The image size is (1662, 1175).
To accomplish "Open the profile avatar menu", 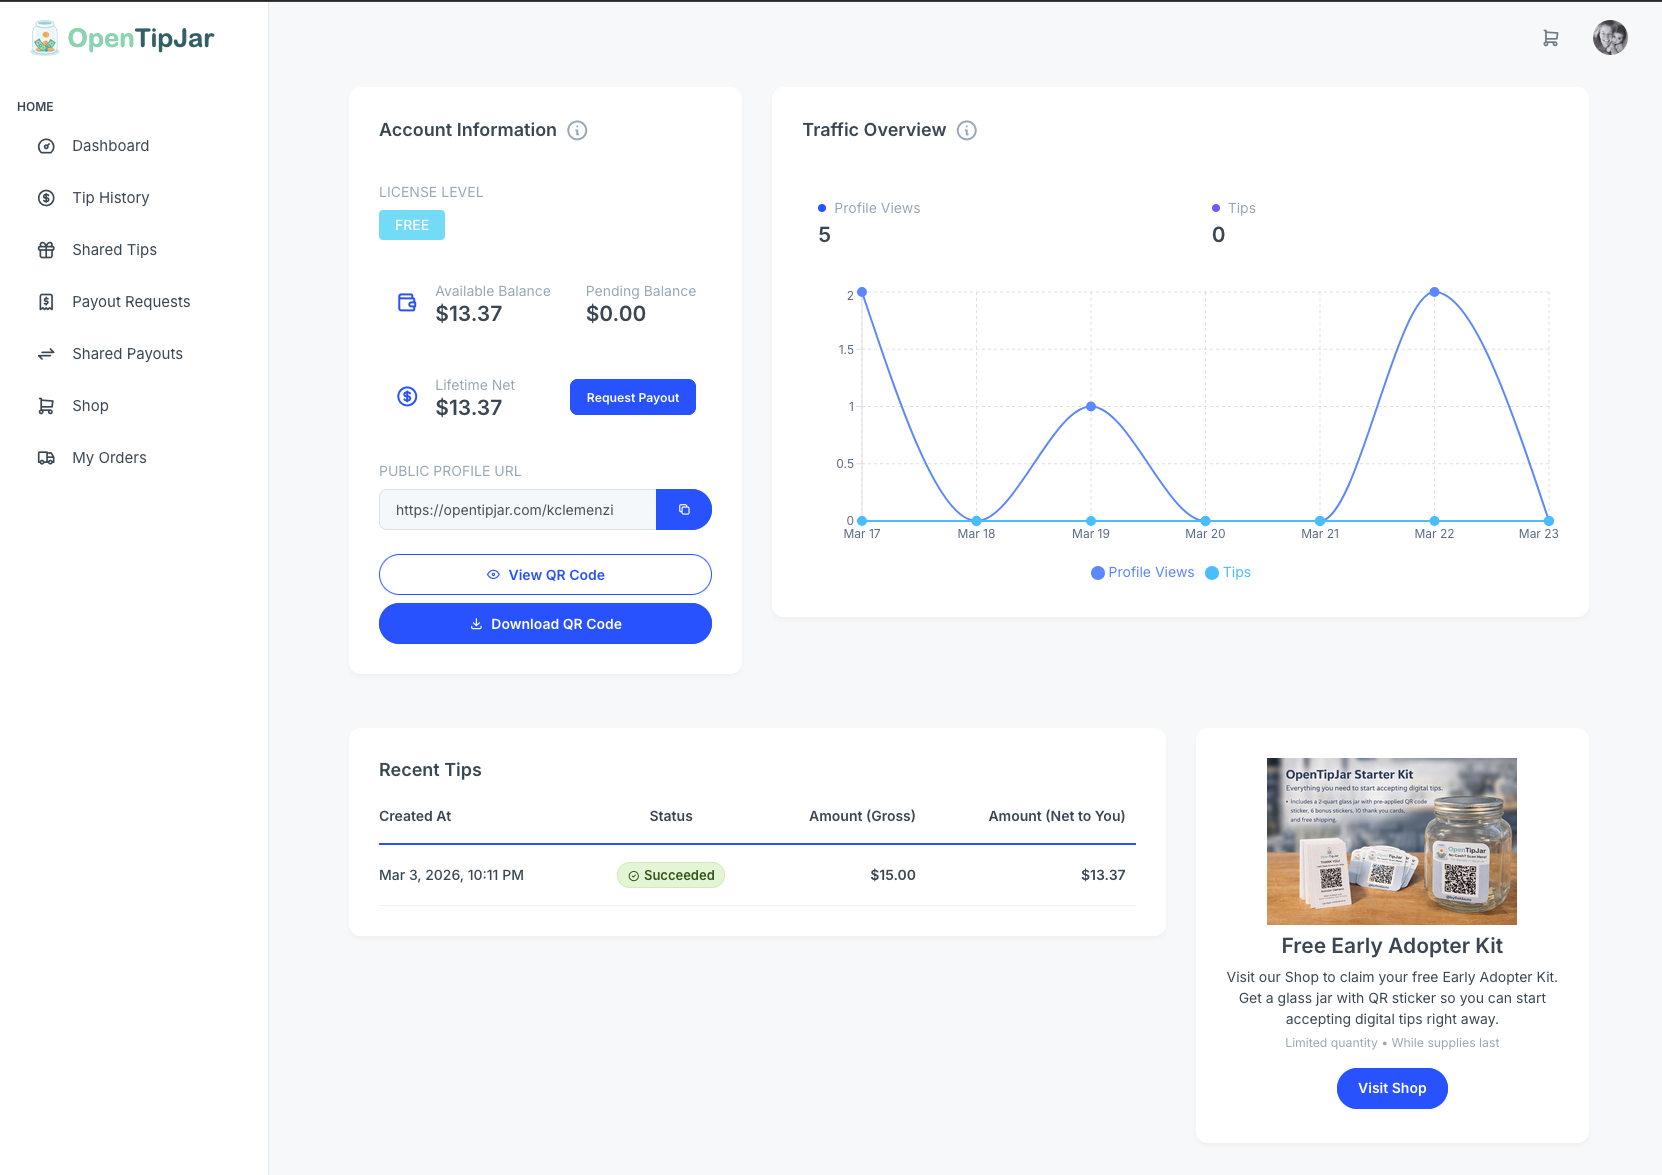I will [x=1610, y=37].
